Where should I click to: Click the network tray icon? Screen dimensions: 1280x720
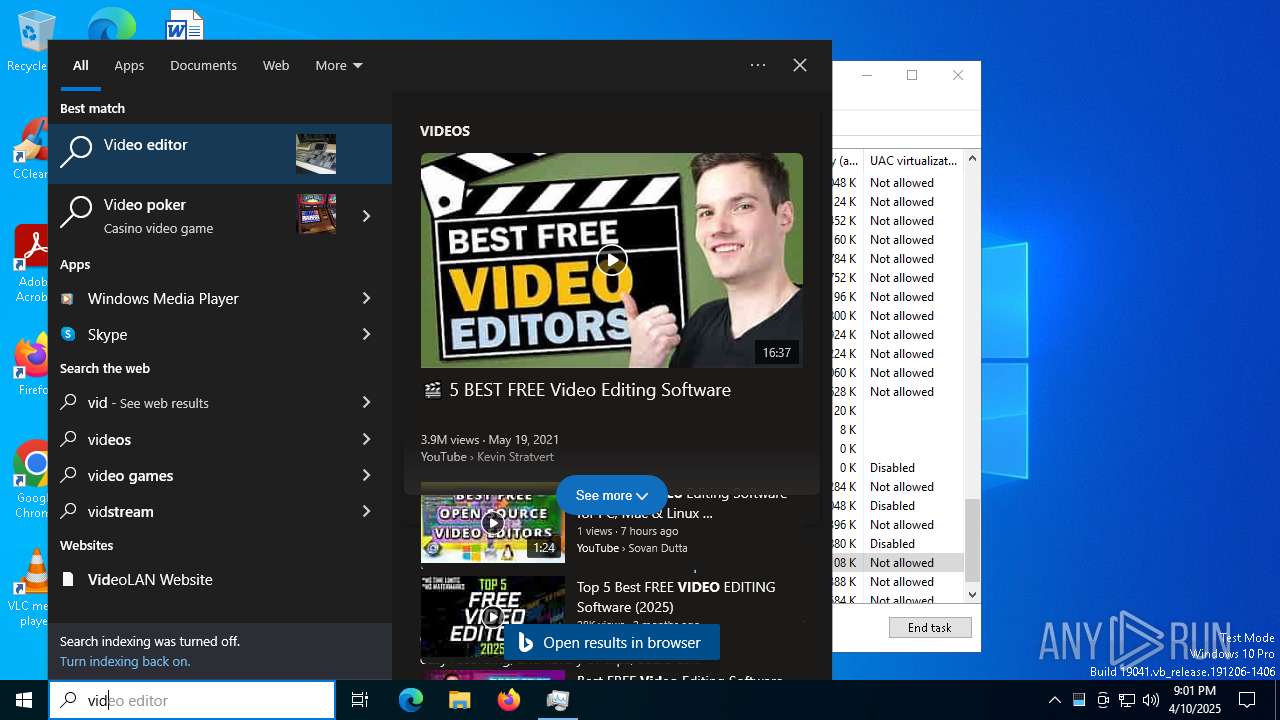[1127, 700]
